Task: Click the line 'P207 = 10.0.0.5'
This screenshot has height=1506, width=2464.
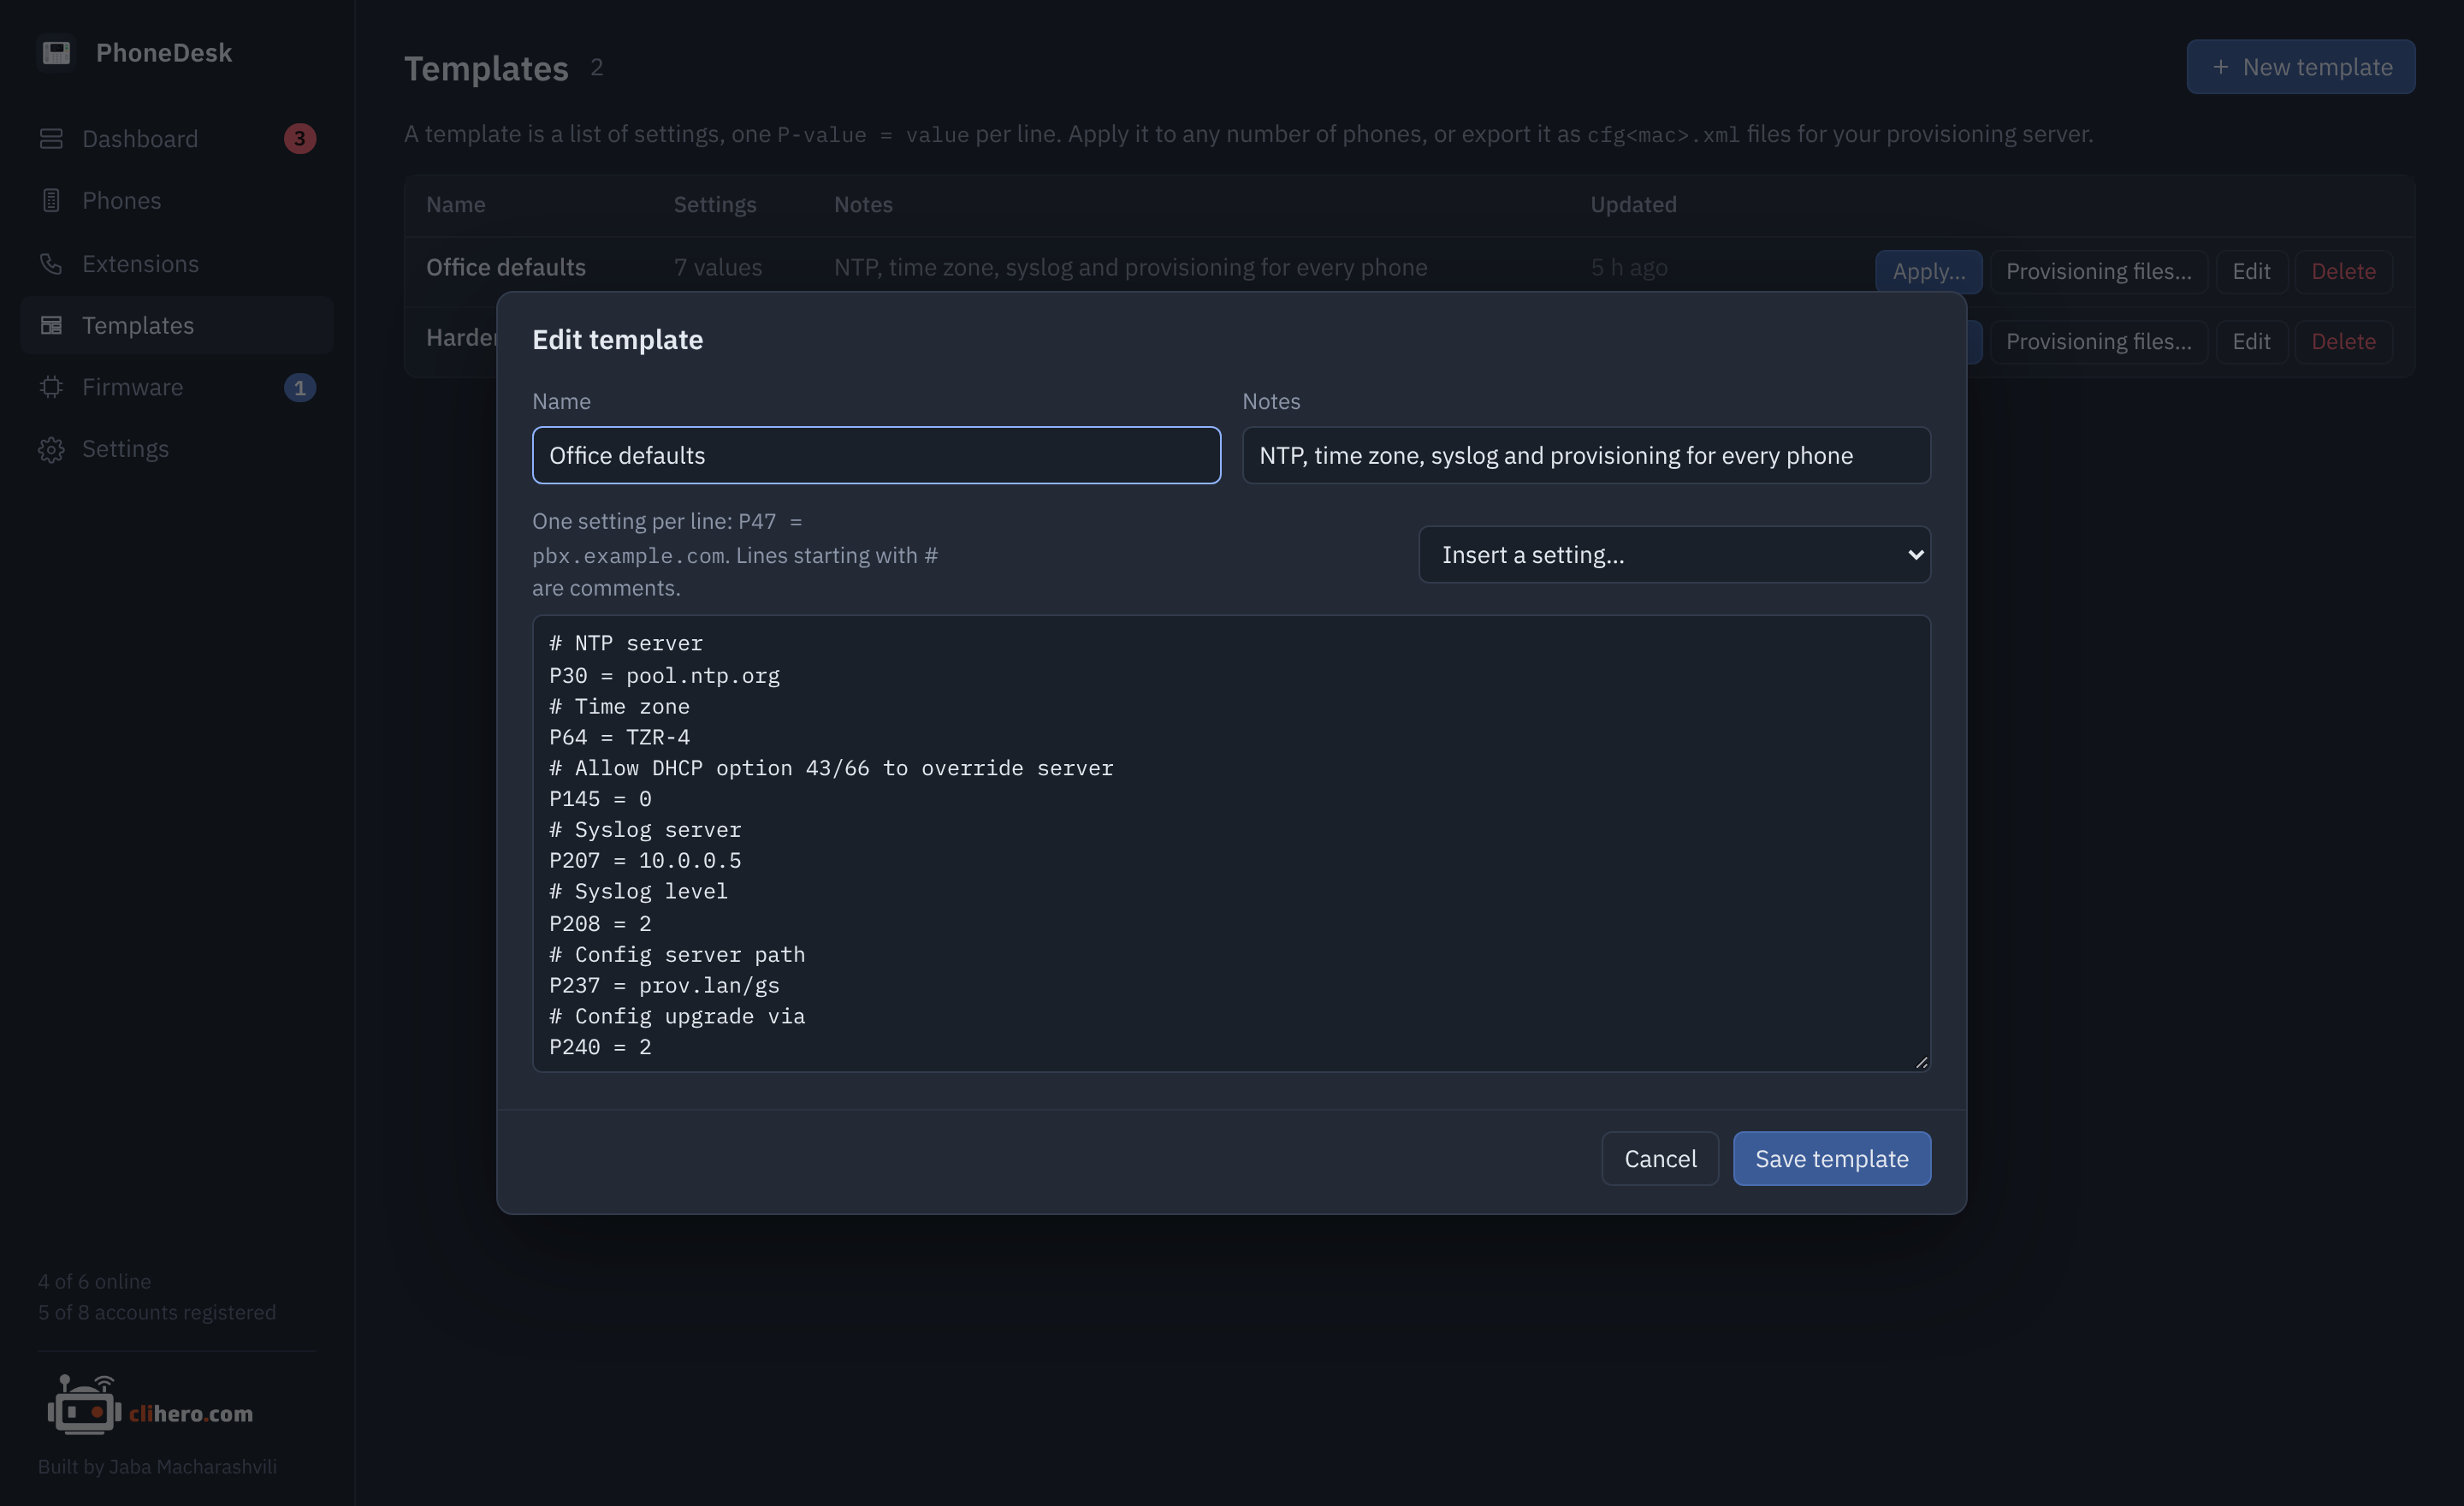Action: [645, 860]
